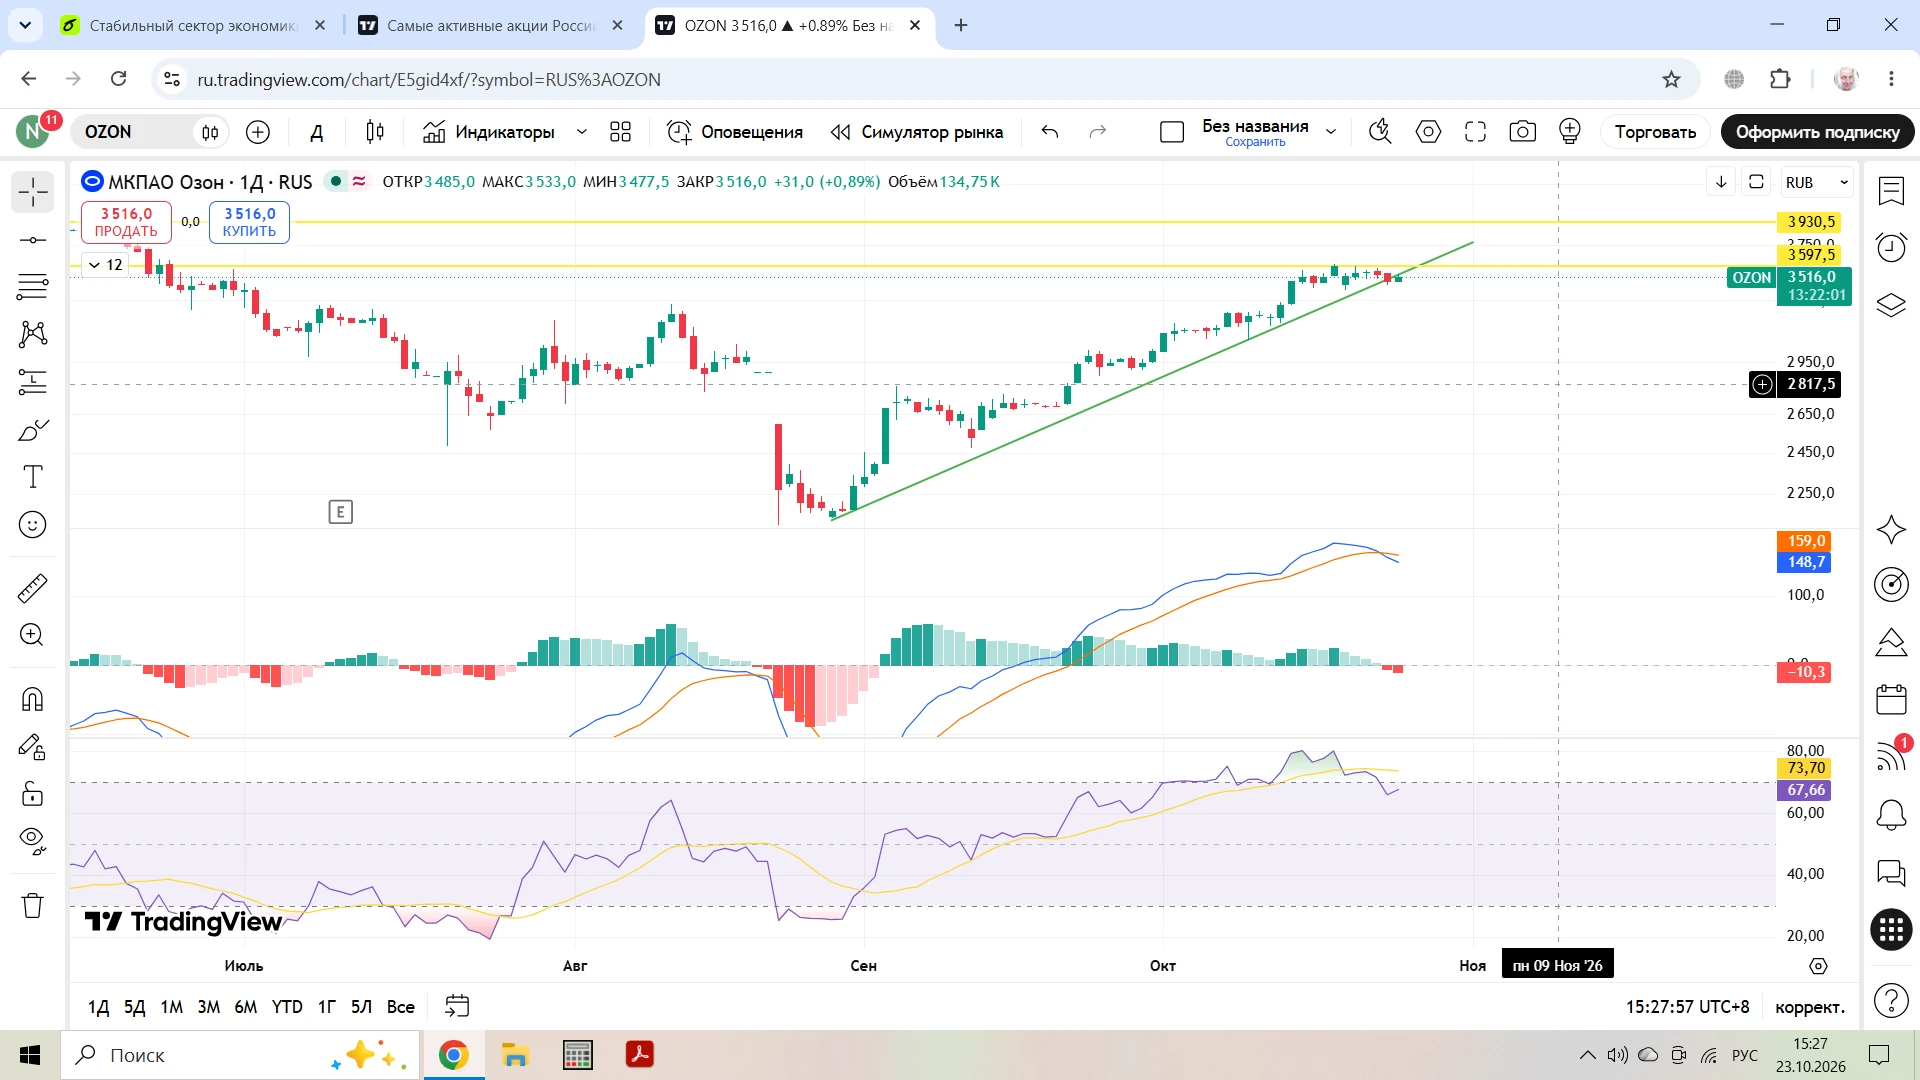1920x1080 pixels.
Task: Open chart settings hexagon icon
Action: 1429,132
